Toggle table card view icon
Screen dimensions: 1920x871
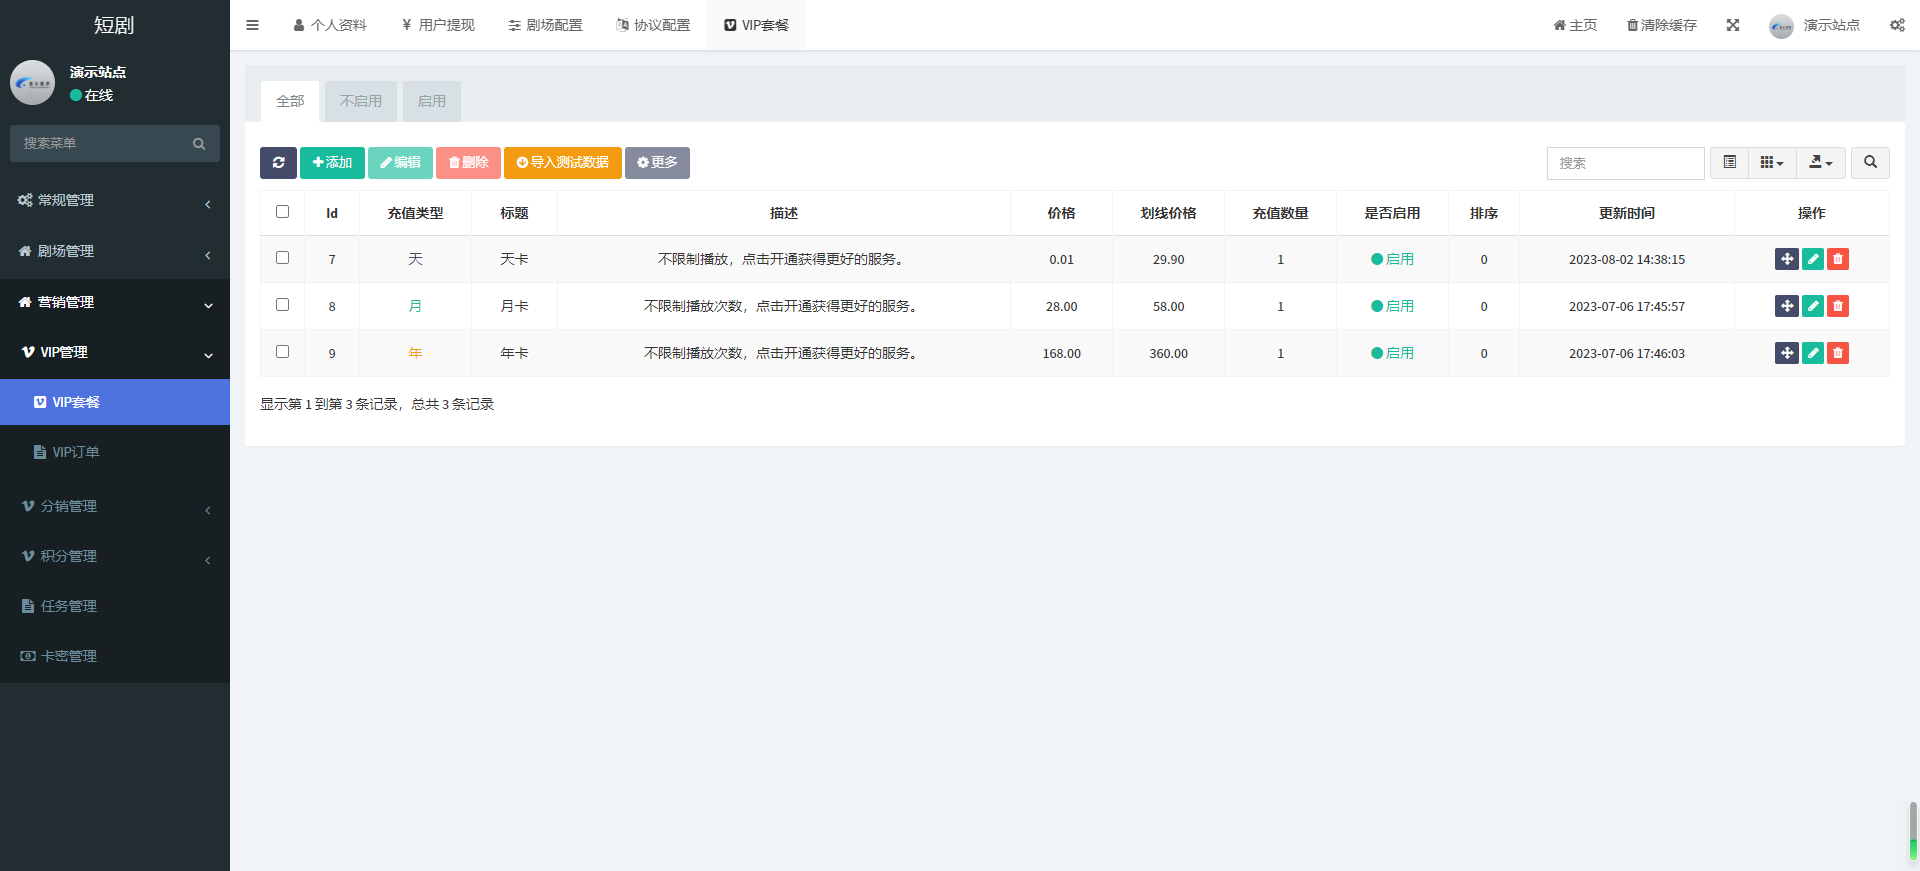point(1729,162)
